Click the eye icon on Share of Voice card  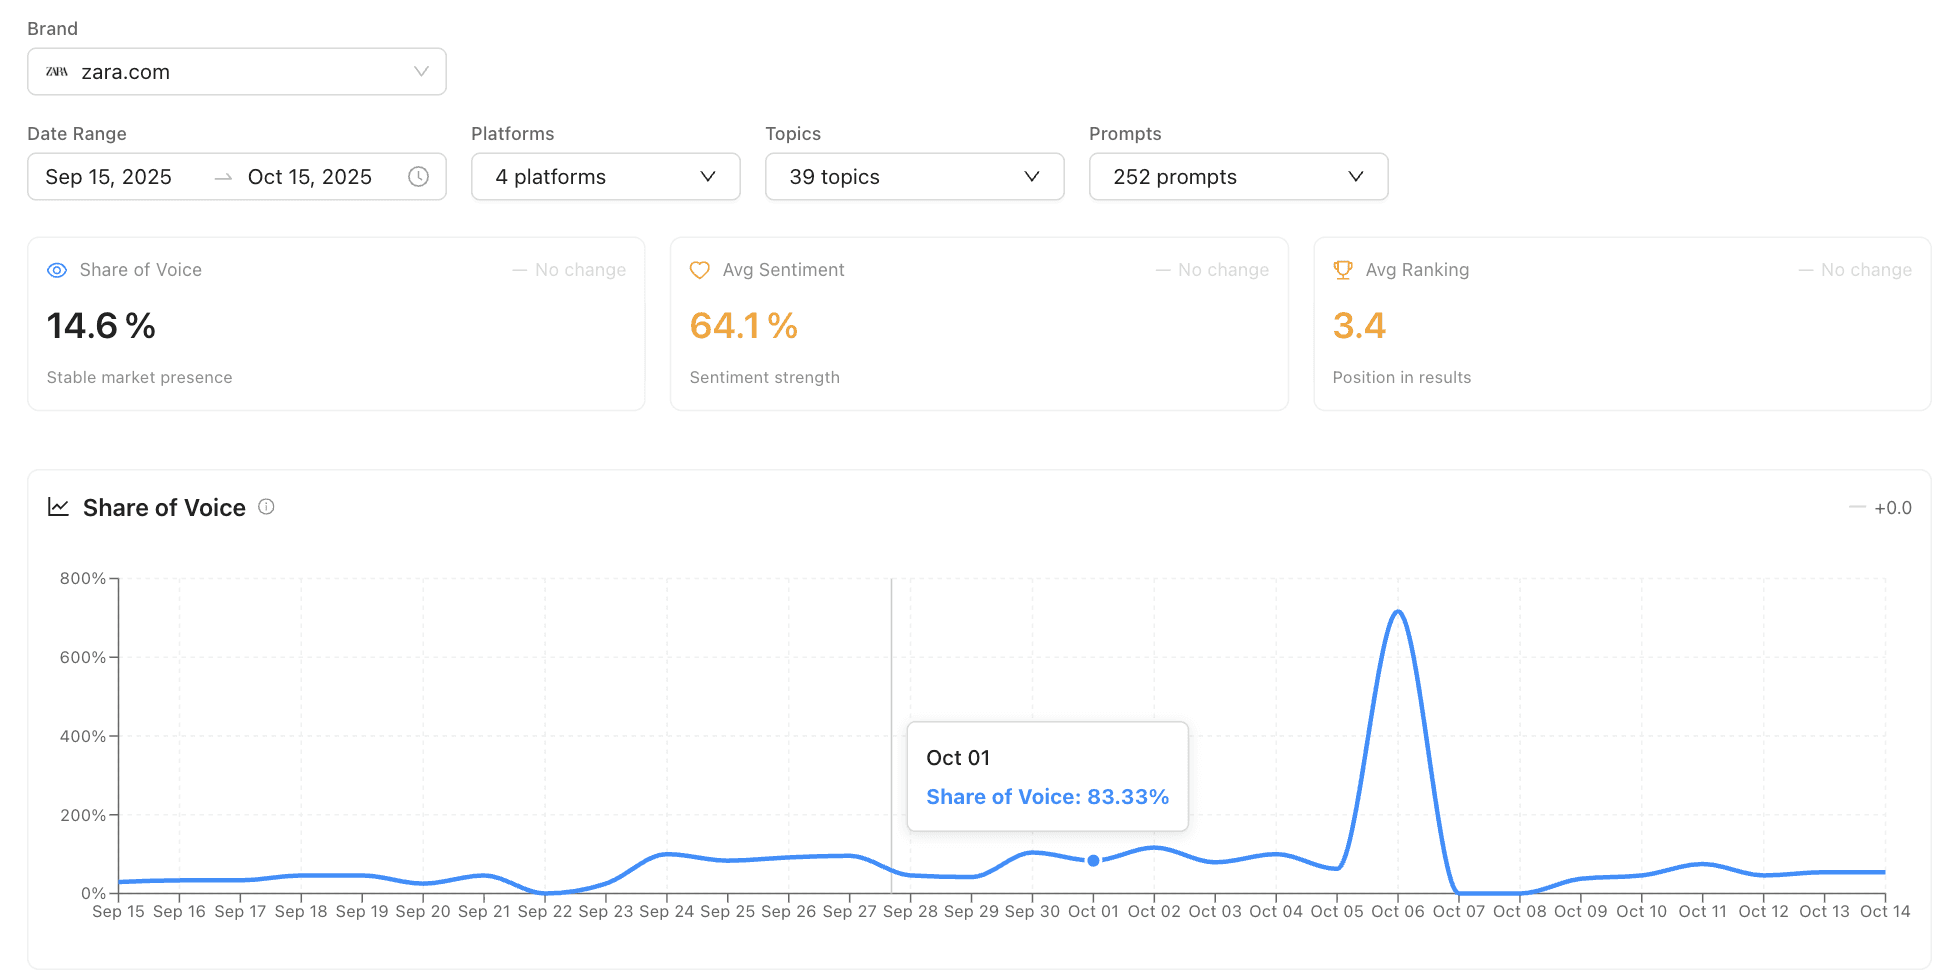point(57,270)
